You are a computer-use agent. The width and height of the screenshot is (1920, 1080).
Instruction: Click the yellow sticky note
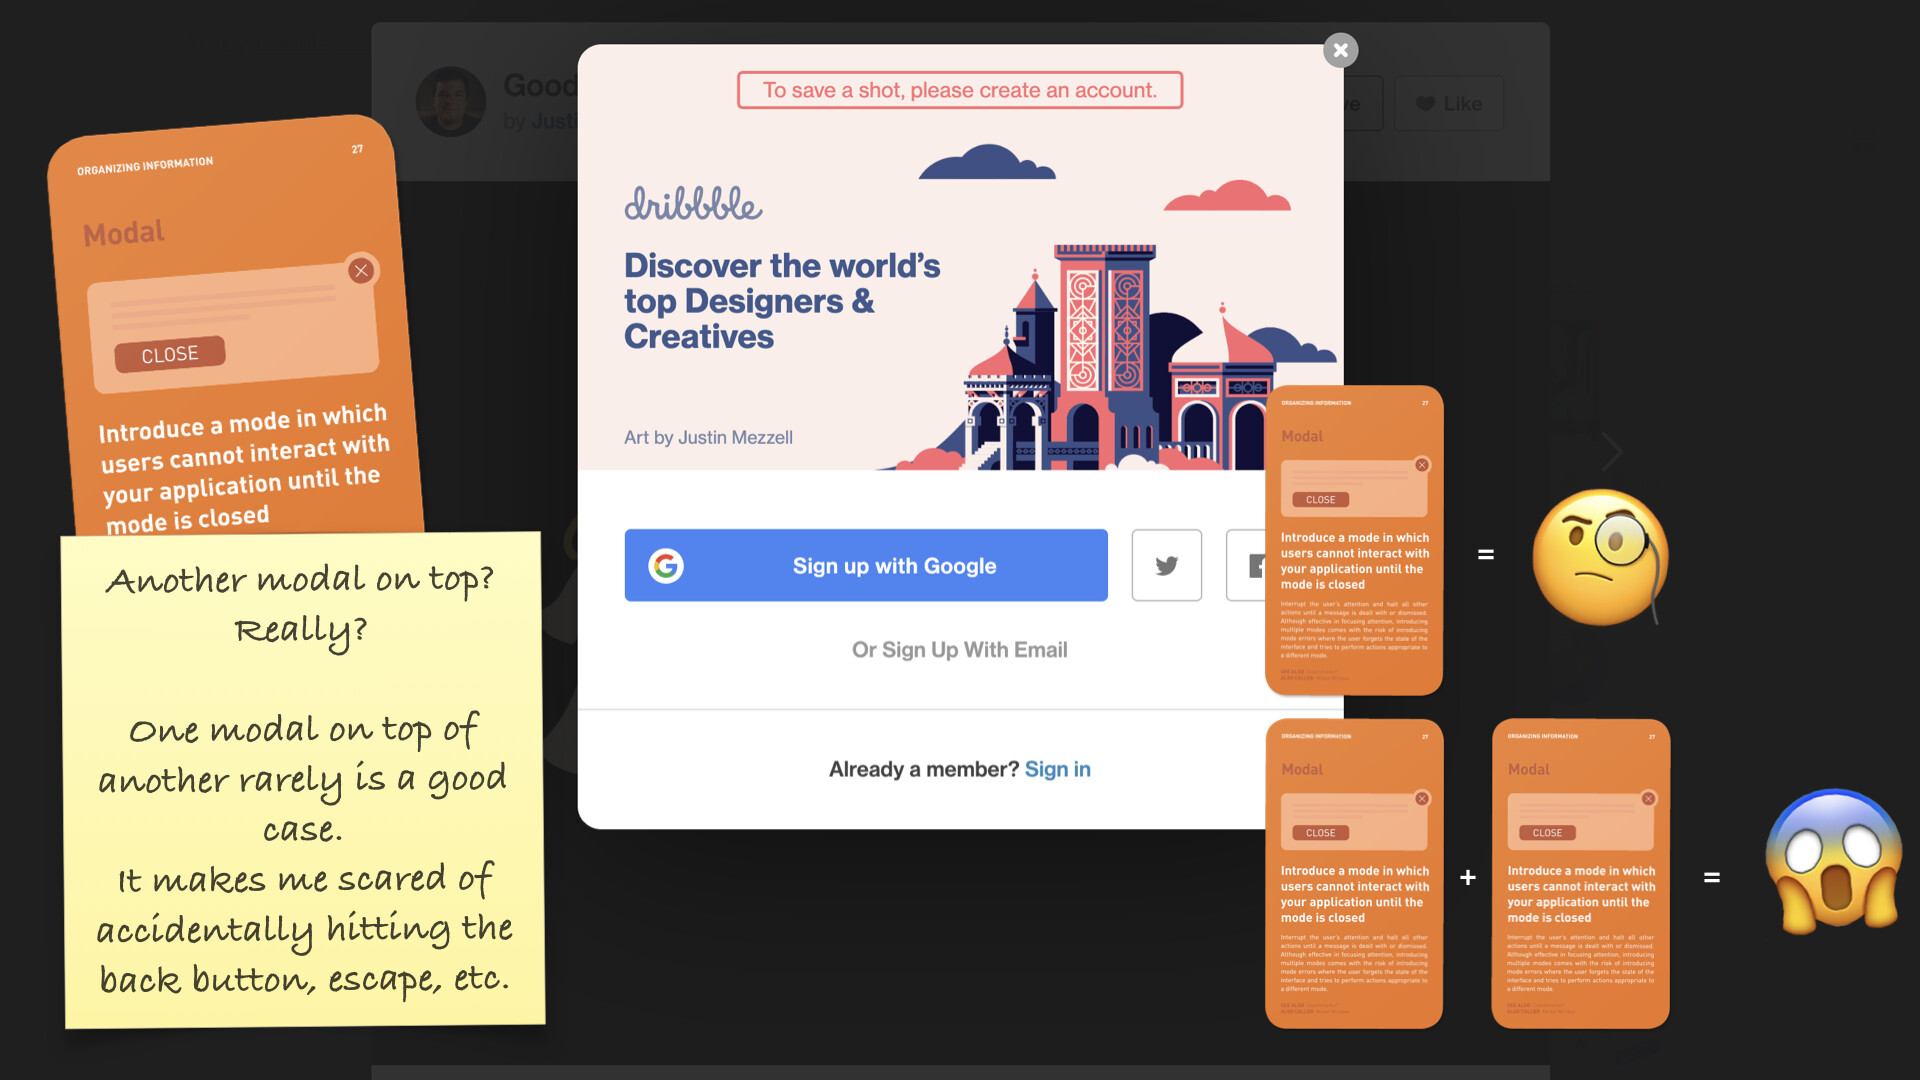coord(304,780)
